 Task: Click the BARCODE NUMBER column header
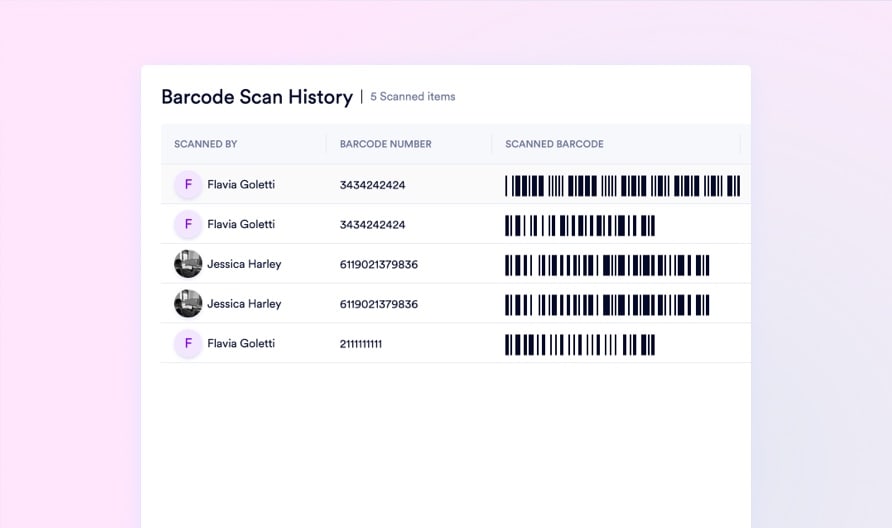[386, 144]
